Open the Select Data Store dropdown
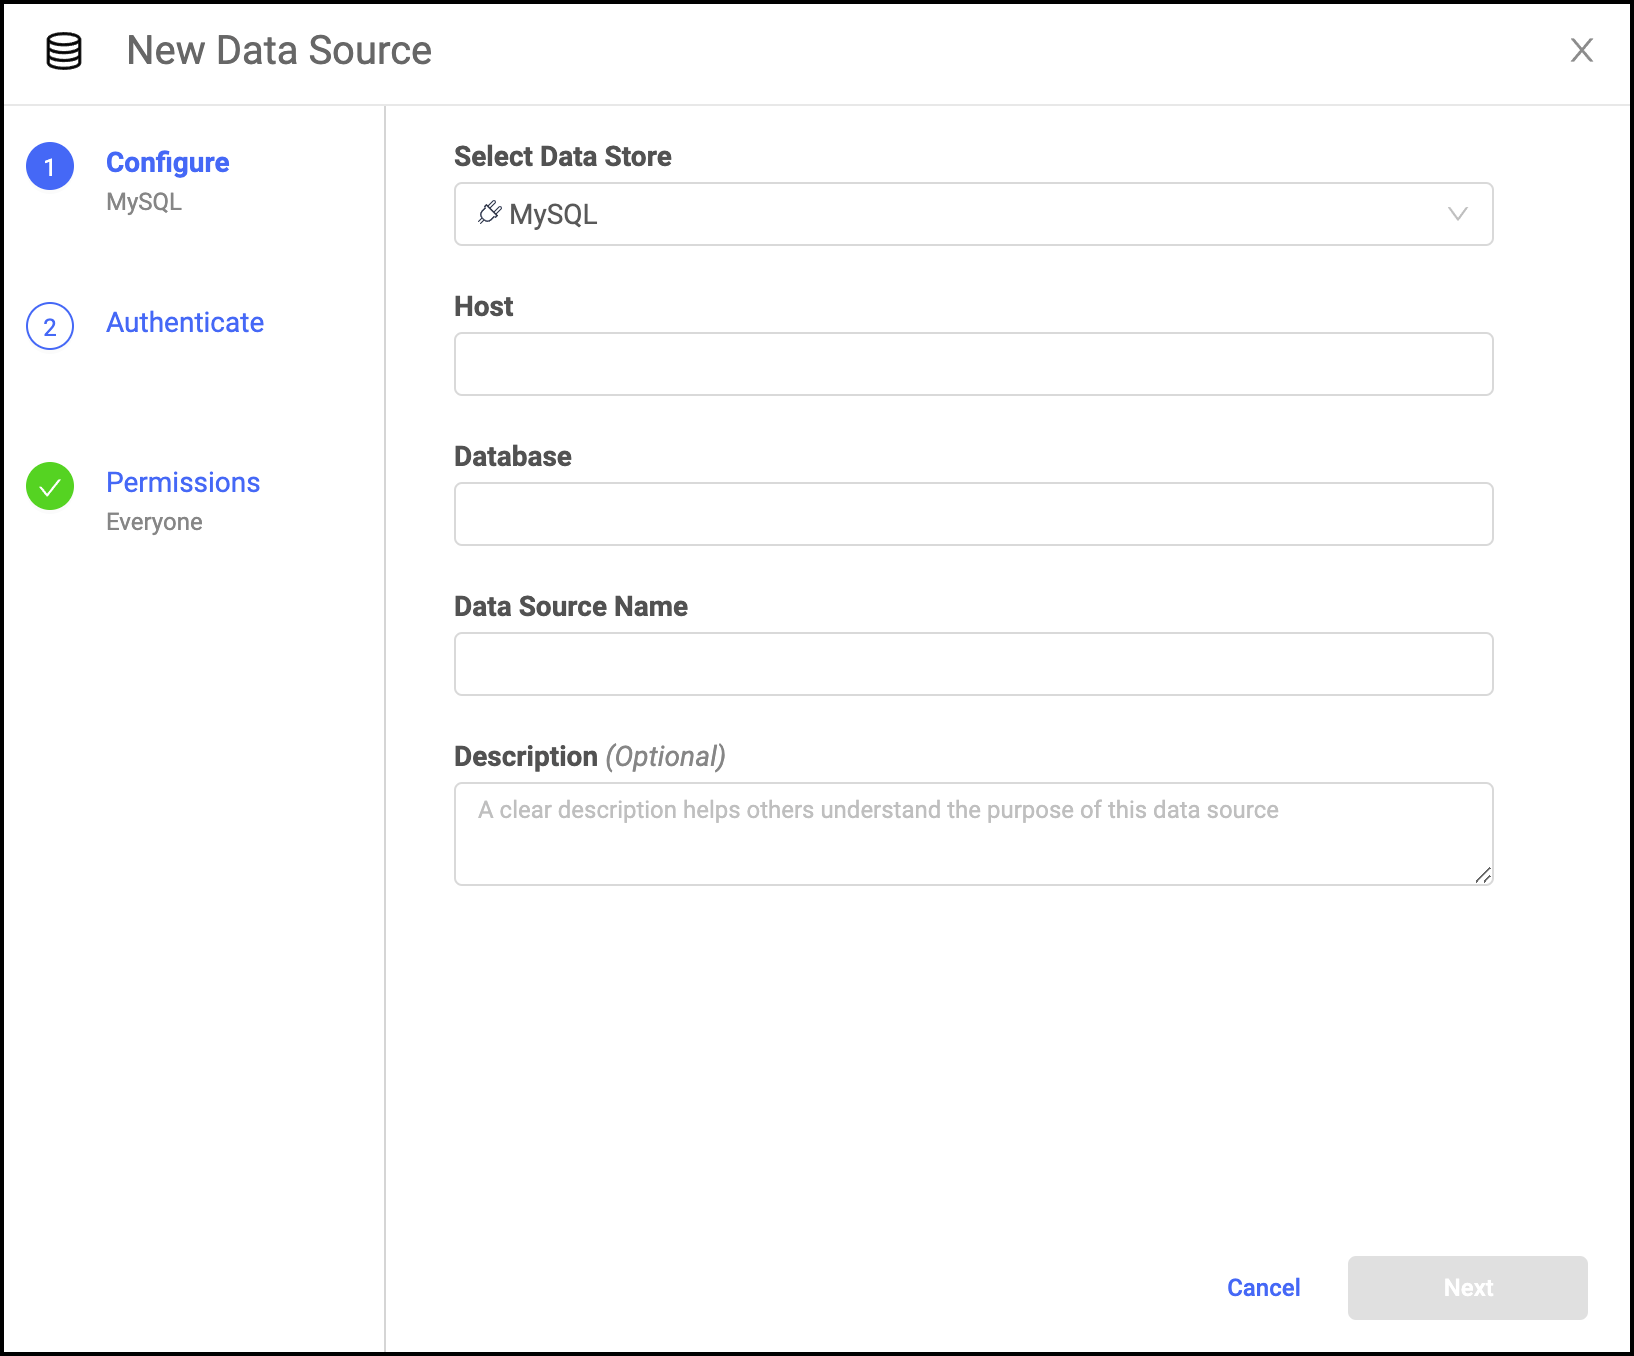1634x1356 pixels. (973, 214)
